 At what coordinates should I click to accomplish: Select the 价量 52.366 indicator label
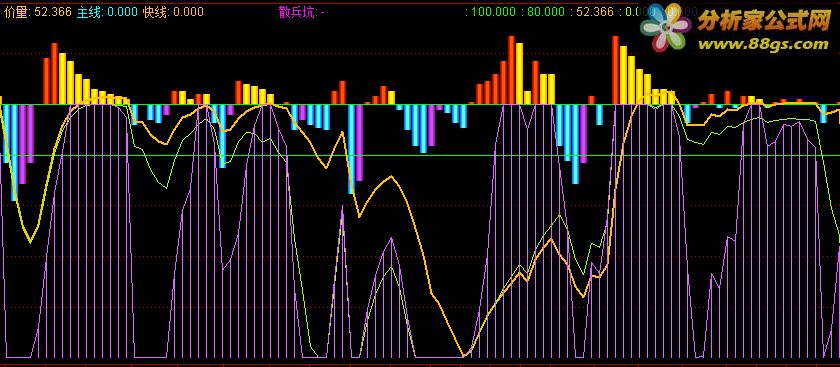point(37,12)
